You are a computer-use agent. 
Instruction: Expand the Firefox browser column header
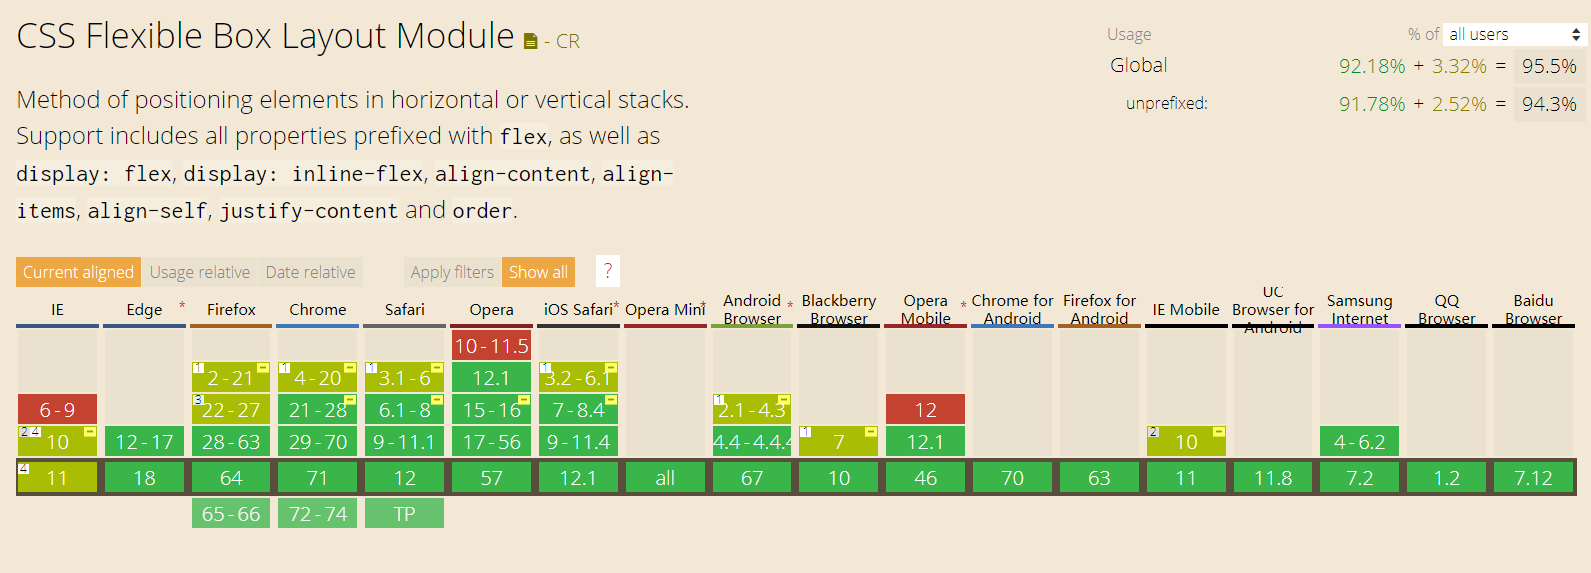[x=231, y=310]
